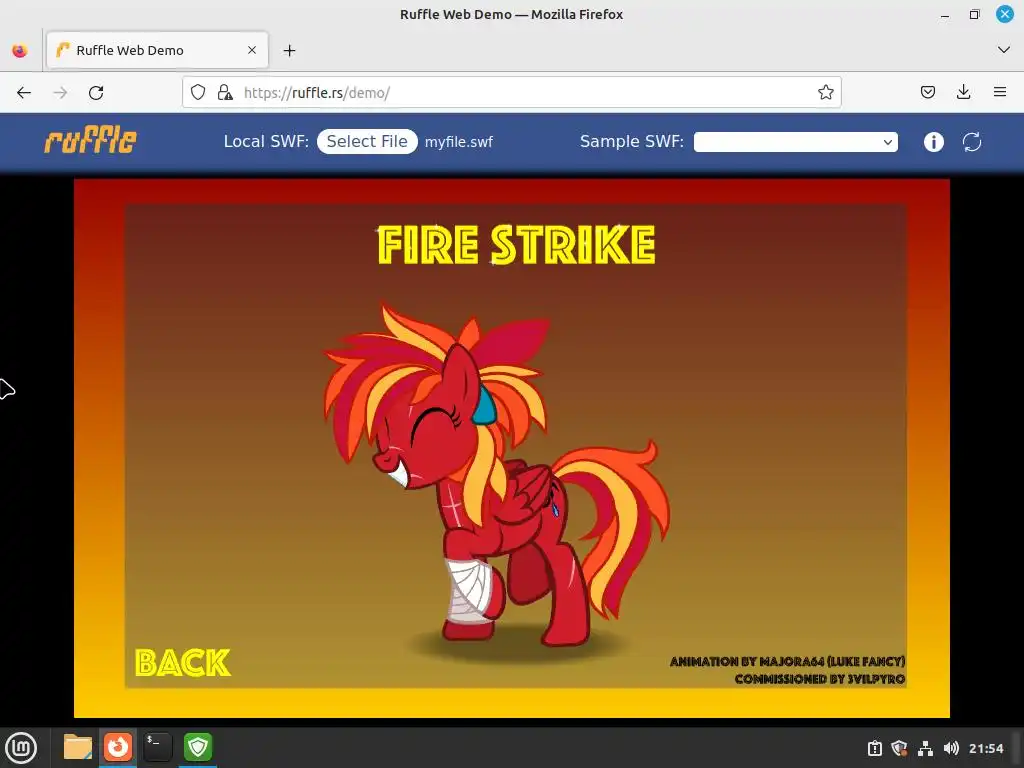Screen dimensions: 1024x768
Task: Open the Sample SWF dropdown
Action: point(795,142)
